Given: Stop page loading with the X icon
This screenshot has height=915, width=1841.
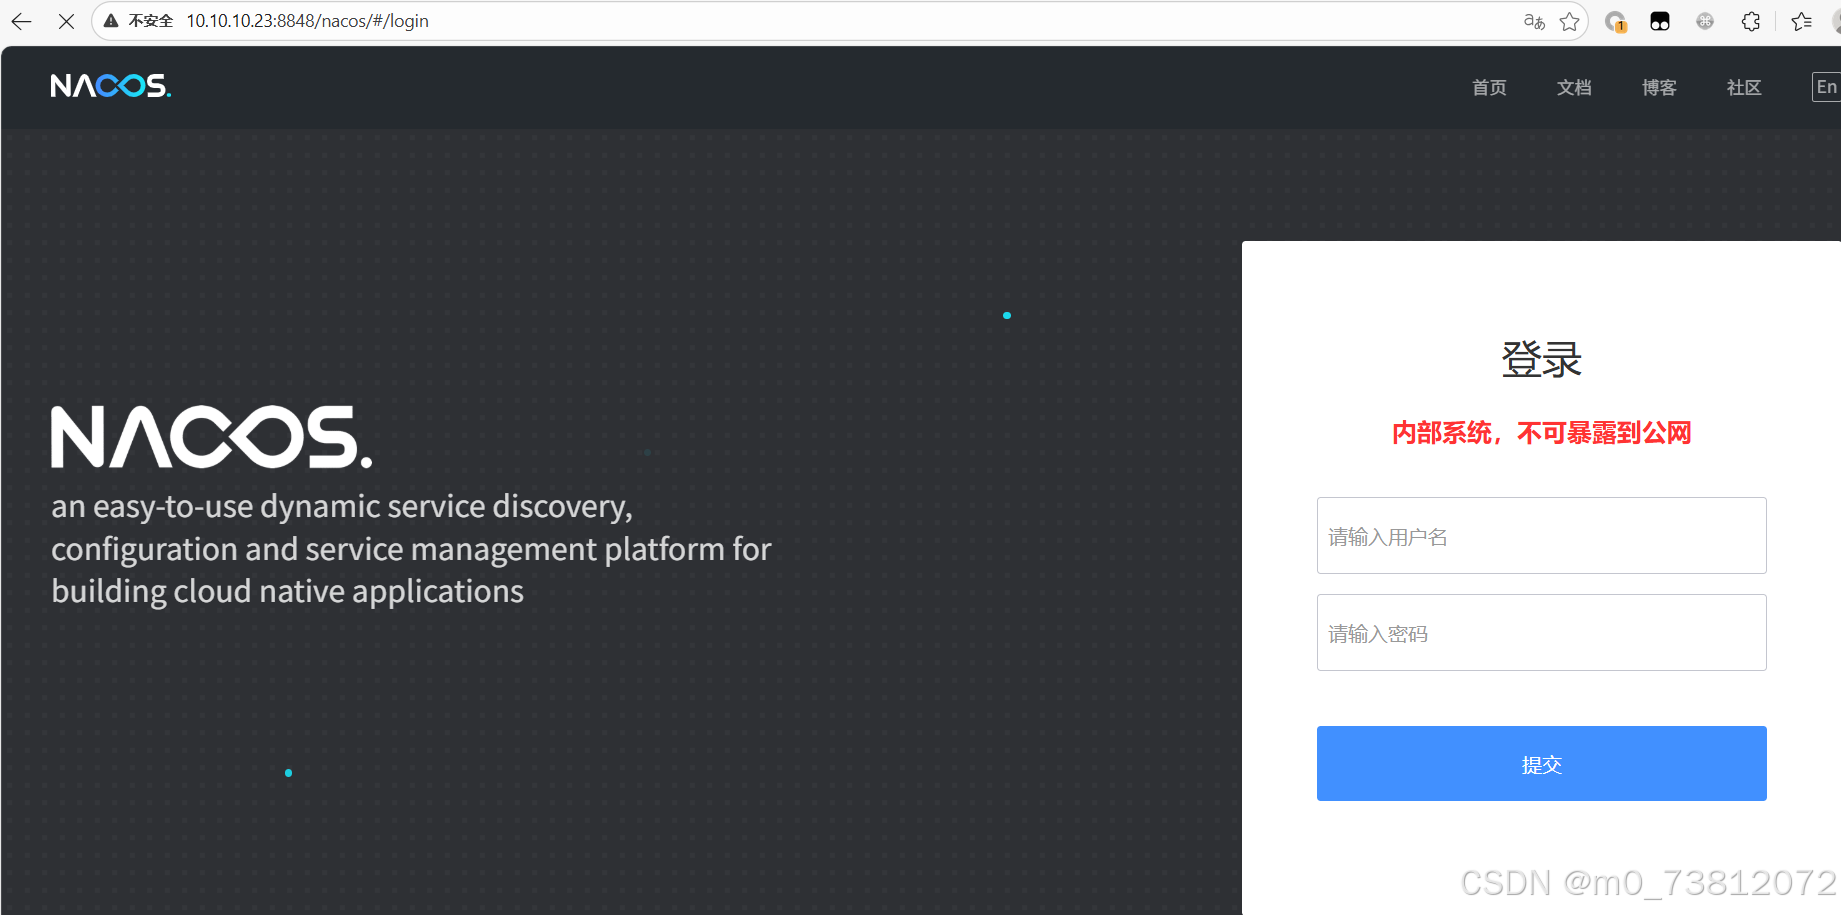Looking at the screenshot, I should click(x=66, y=21).
